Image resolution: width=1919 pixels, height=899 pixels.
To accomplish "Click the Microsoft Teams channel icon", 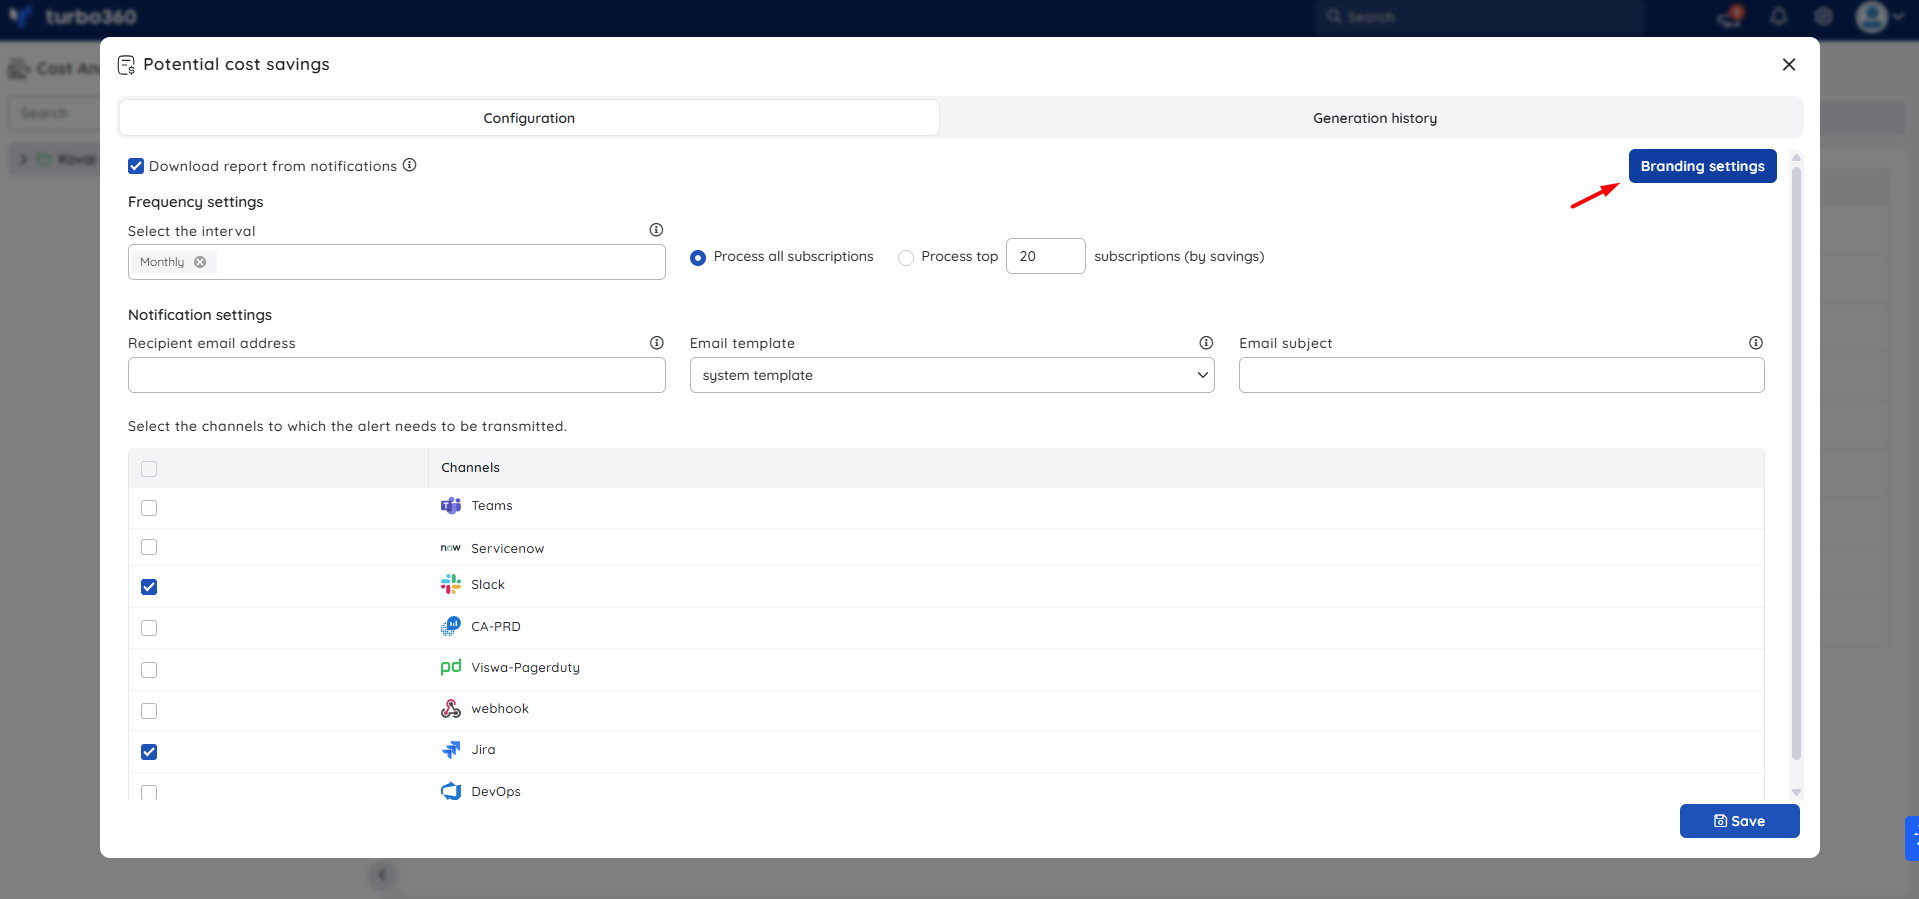I will 451,506.
